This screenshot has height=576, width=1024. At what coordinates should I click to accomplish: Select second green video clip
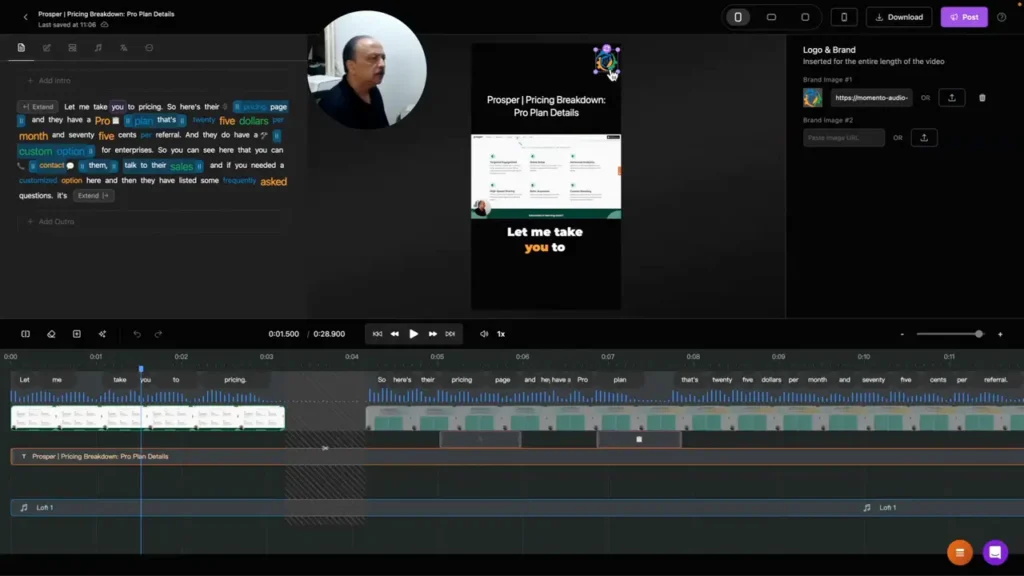click(x=695, y=418)
